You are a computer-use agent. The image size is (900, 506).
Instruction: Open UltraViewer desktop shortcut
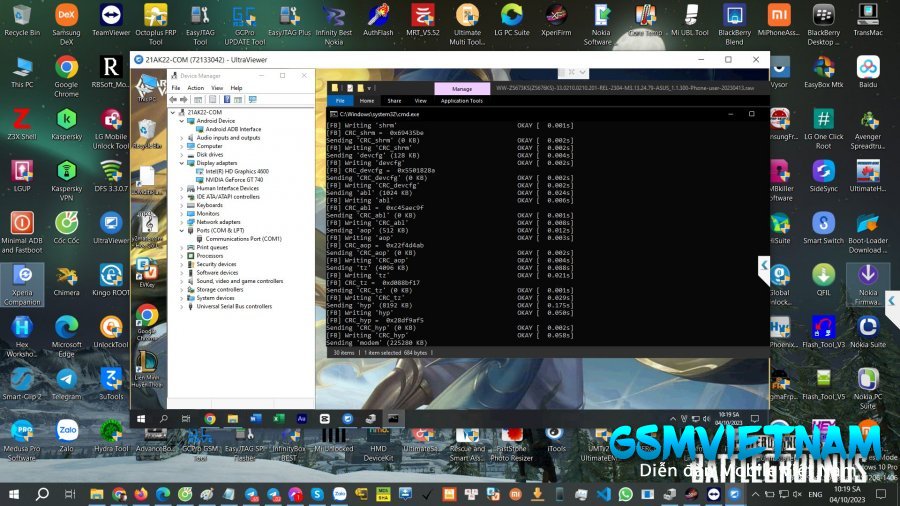click(111, 228)
